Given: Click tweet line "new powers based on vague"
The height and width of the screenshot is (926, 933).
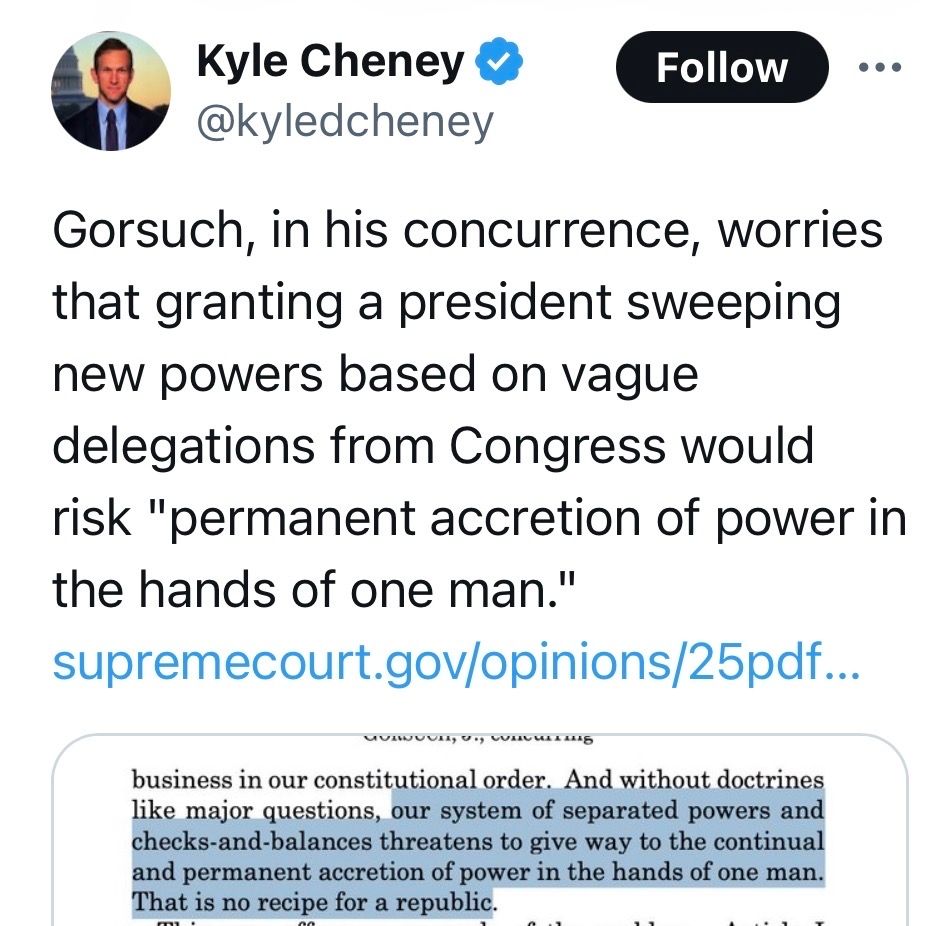Looking at the screenshot, I should [x=374, y=374].
